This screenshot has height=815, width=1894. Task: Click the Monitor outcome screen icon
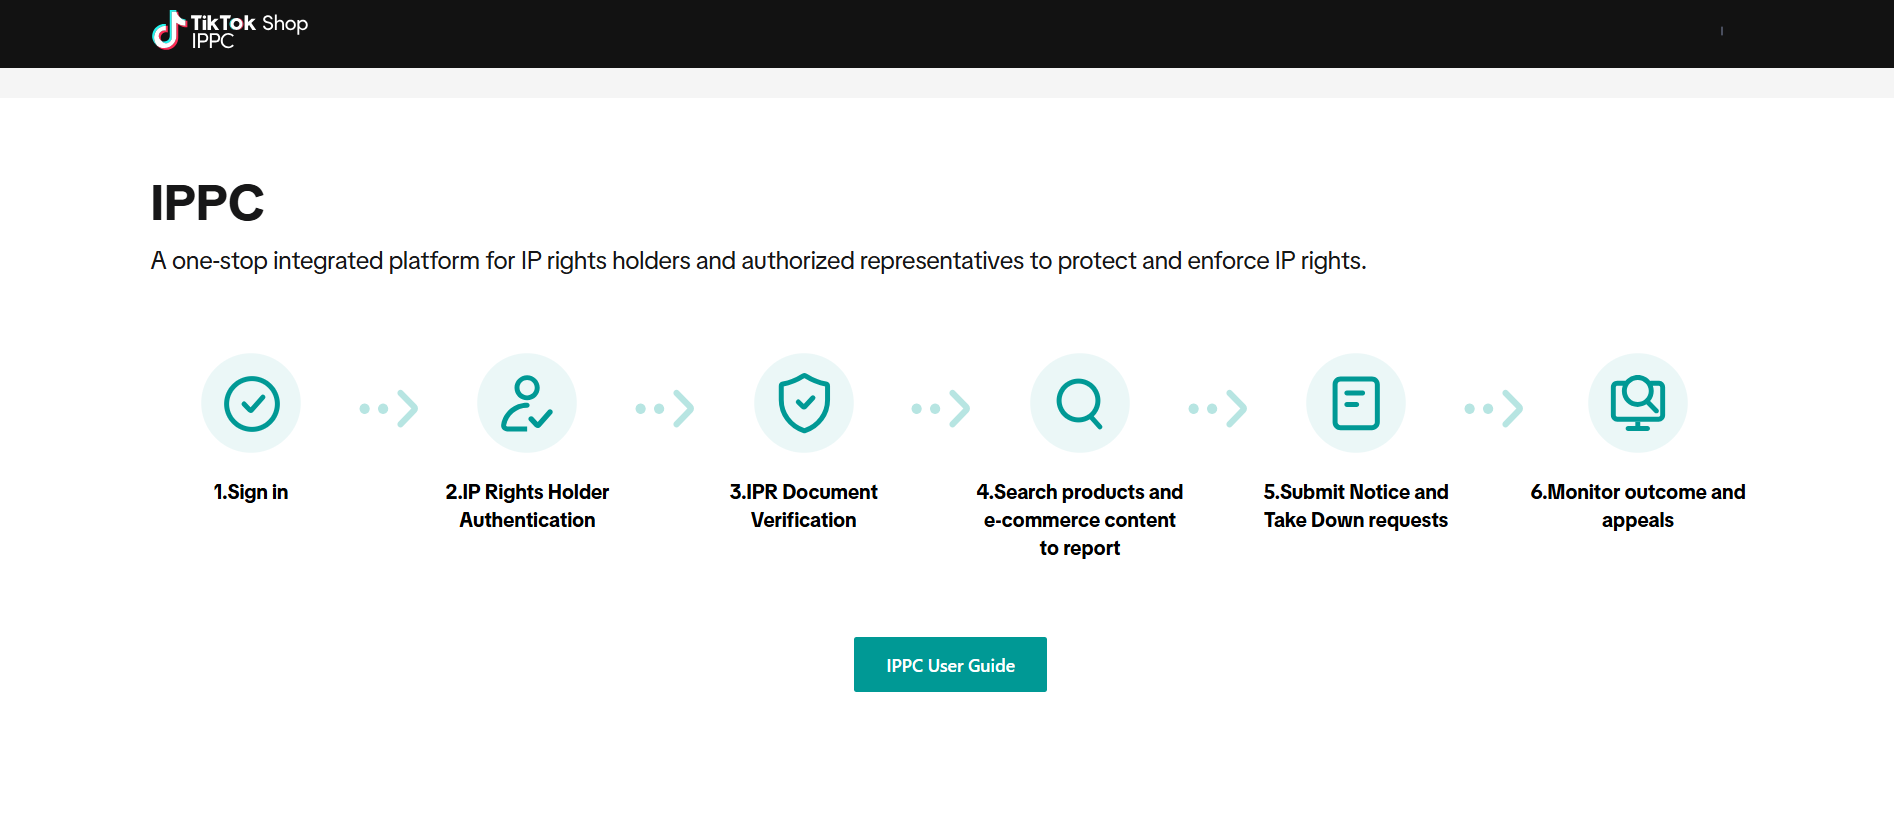[1637, 404]
